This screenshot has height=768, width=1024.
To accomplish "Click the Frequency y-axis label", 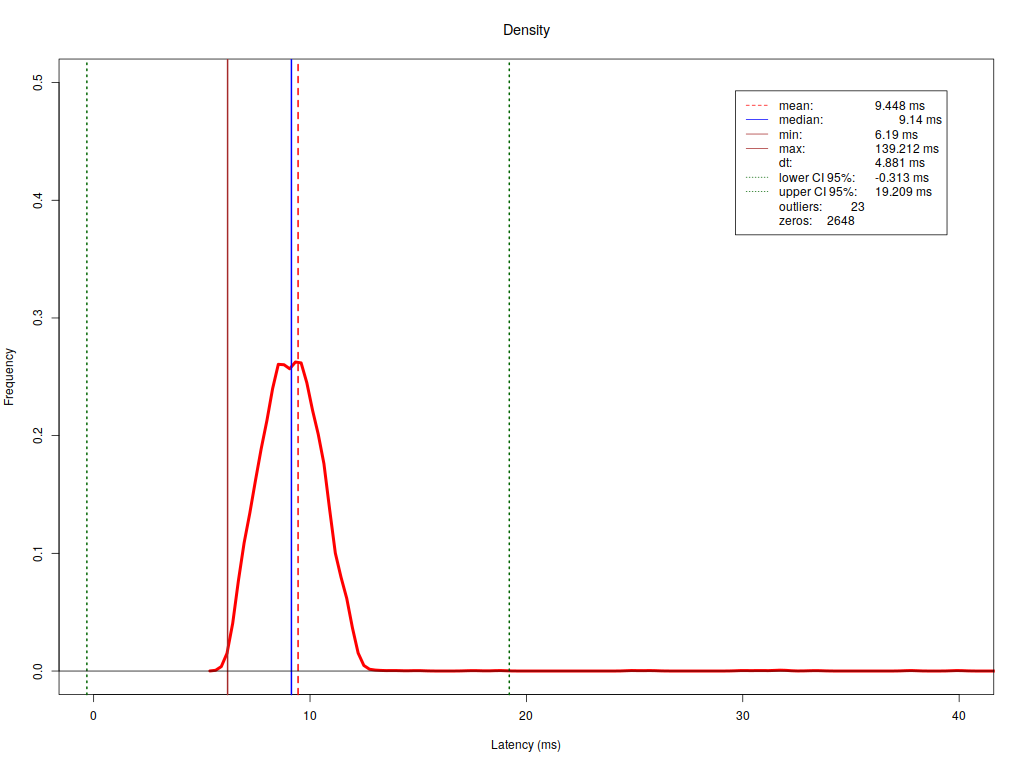I will tap(10, 376).
